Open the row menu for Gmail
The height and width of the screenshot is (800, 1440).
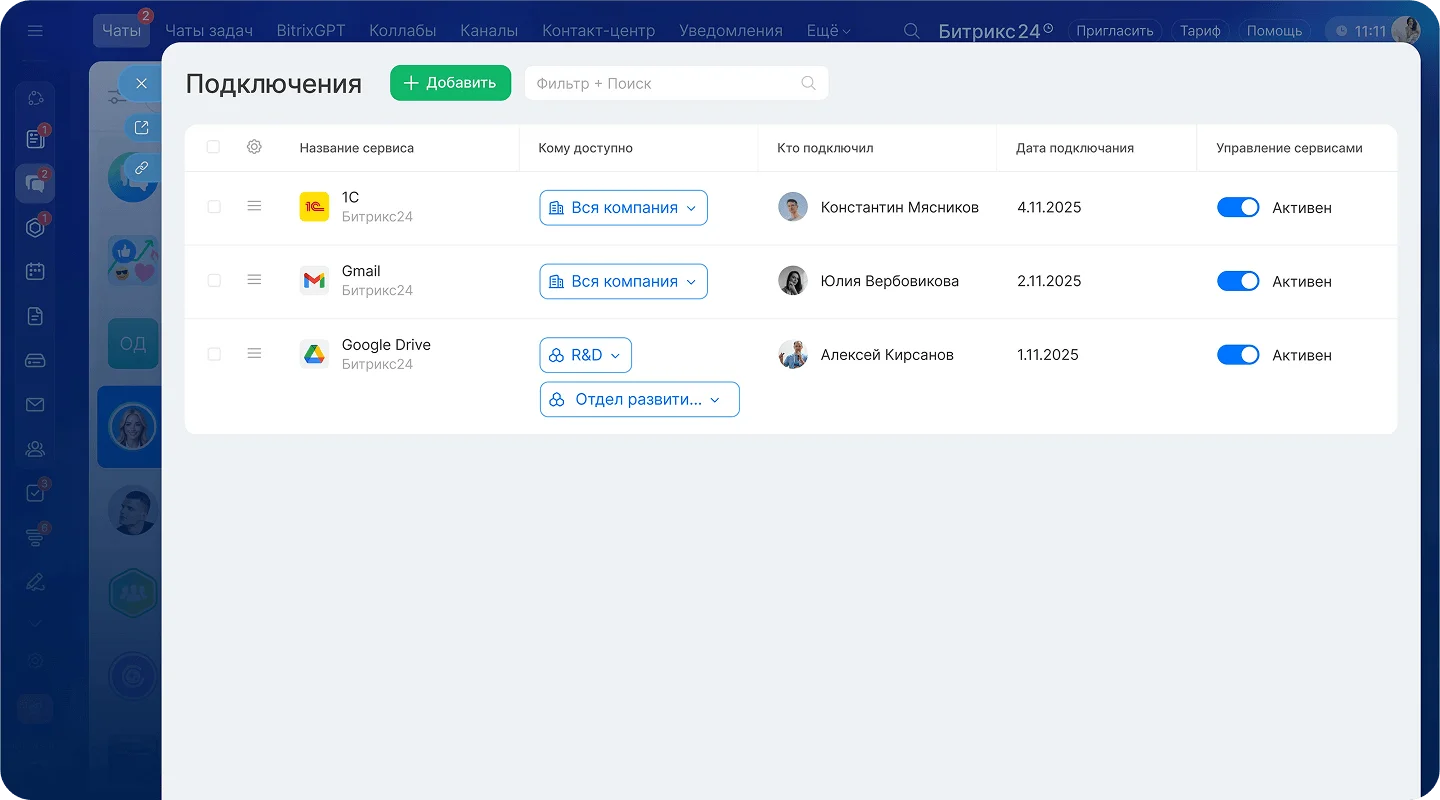(254, 280)
